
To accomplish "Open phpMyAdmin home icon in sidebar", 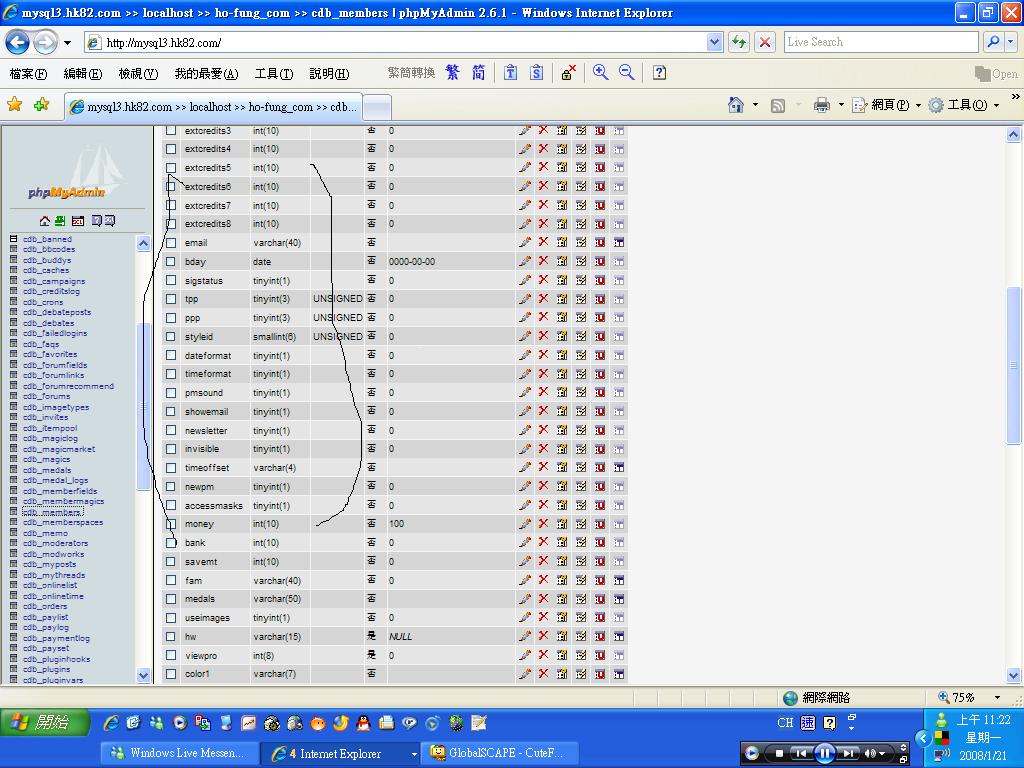I will click(x=44, y=221).
